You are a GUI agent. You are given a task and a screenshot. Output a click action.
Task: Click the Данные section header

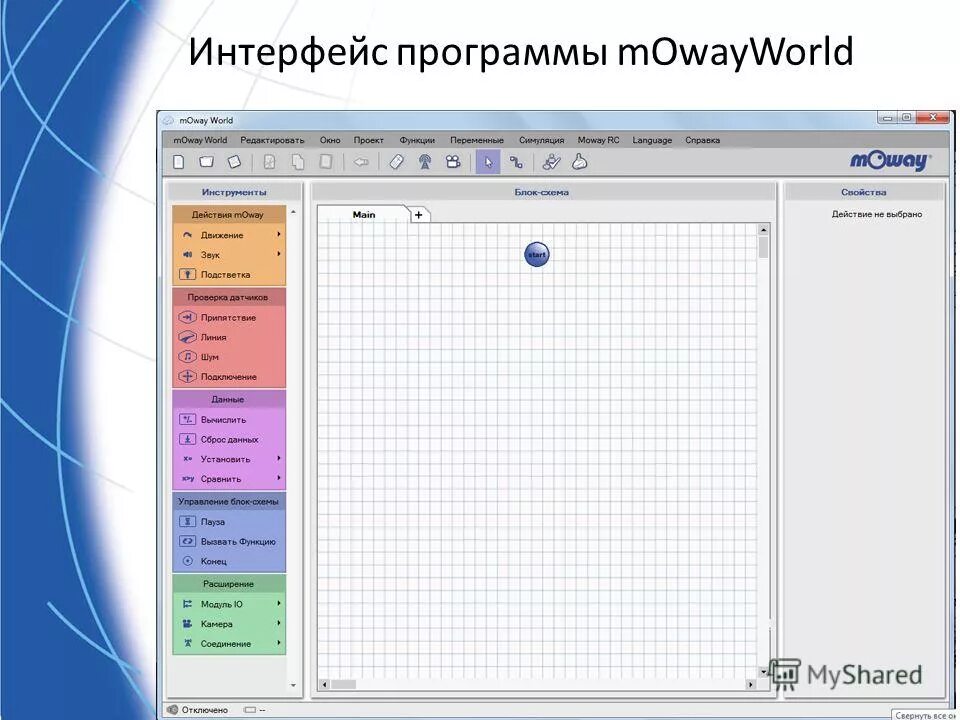coord(228,399)
